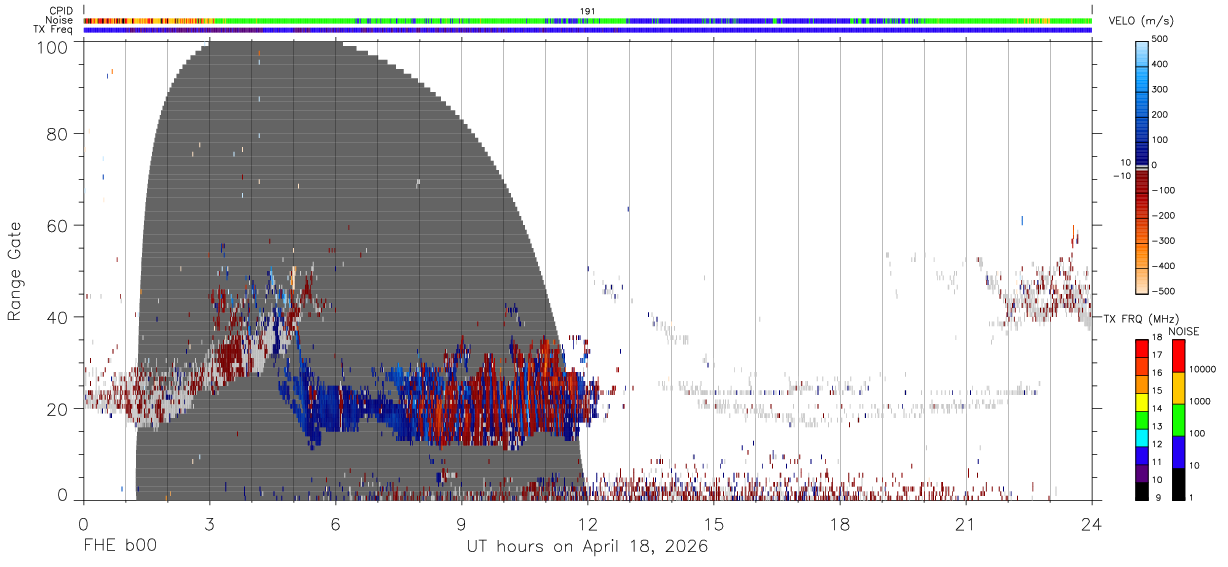The width and height of the screenshot is (1228, 567).
Task: Click the 20 range gate tick label
Action: 57,409
